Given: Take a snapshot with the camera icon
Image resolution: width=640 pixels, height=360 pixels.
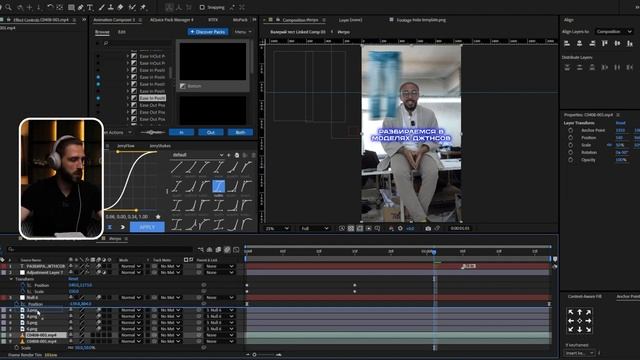Looking at the screenshot, I should click(428, 229).
